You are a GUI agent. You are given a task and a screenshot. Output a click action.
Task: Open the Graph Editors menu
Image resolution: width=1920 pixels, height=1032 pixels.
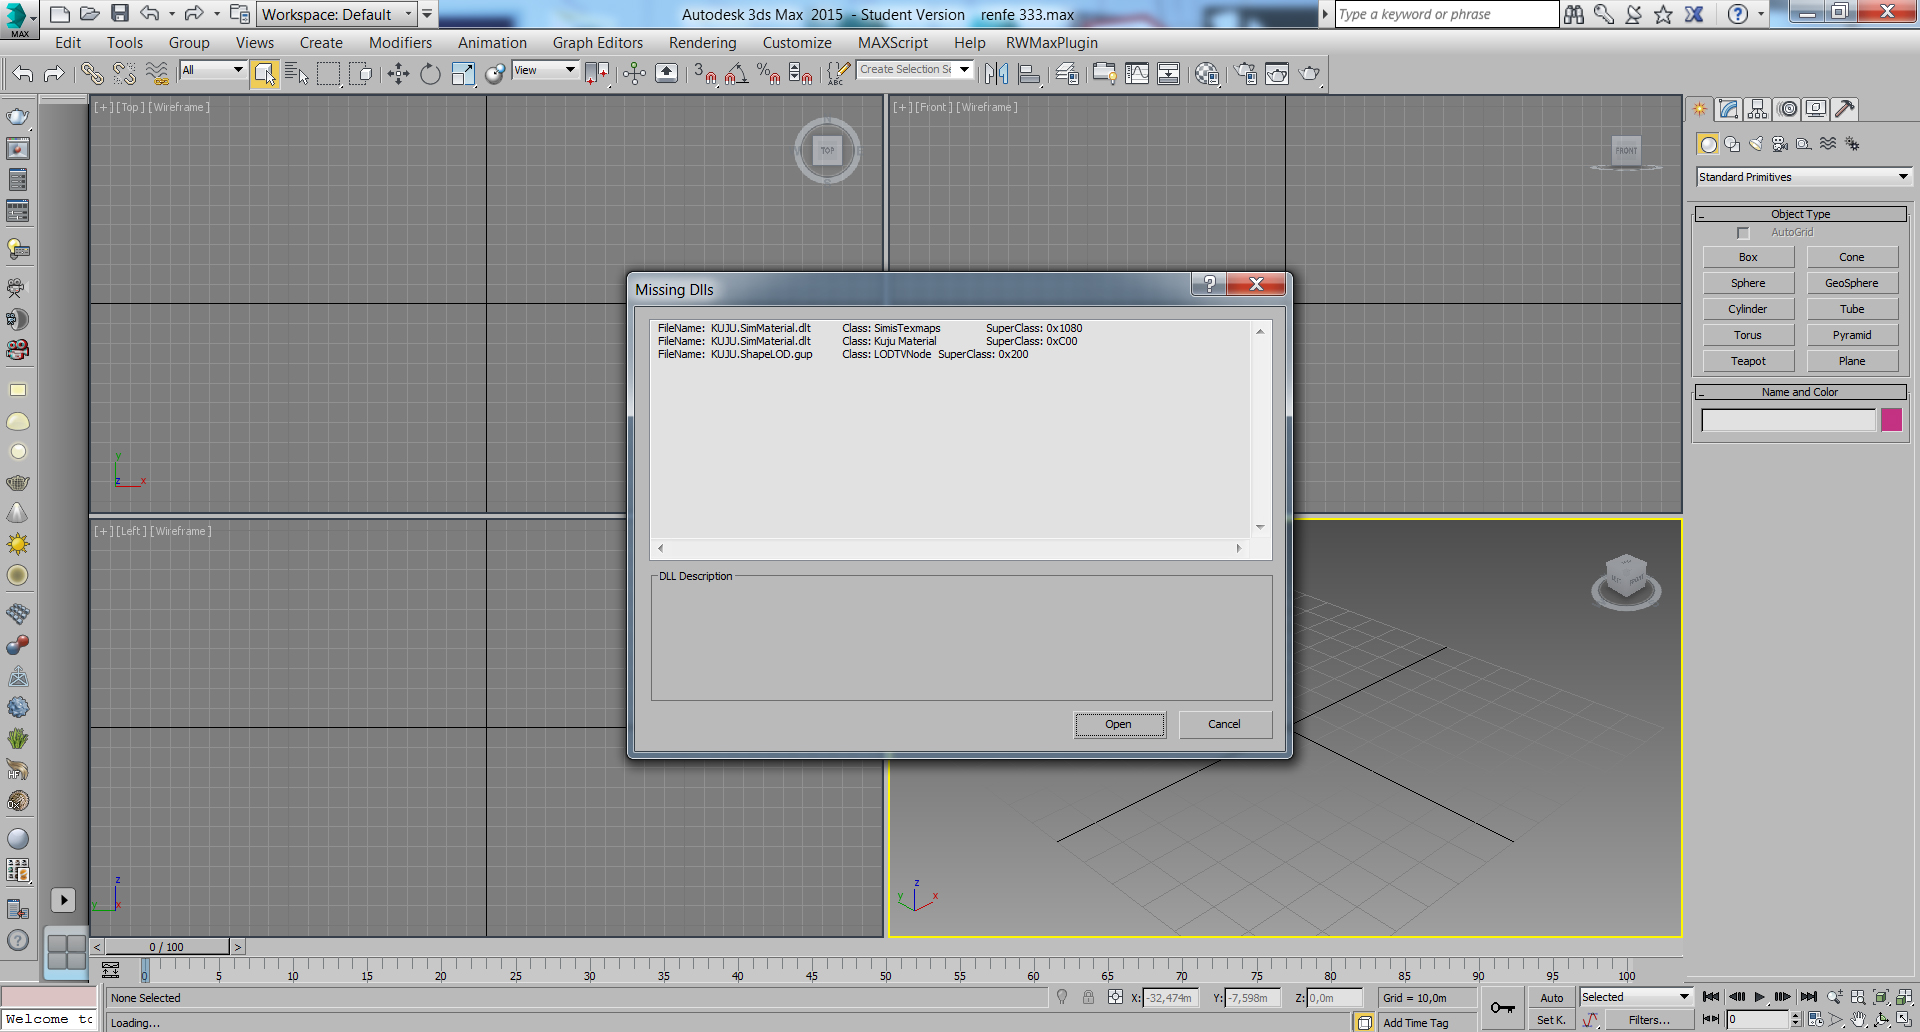click(x=598, y=43)
